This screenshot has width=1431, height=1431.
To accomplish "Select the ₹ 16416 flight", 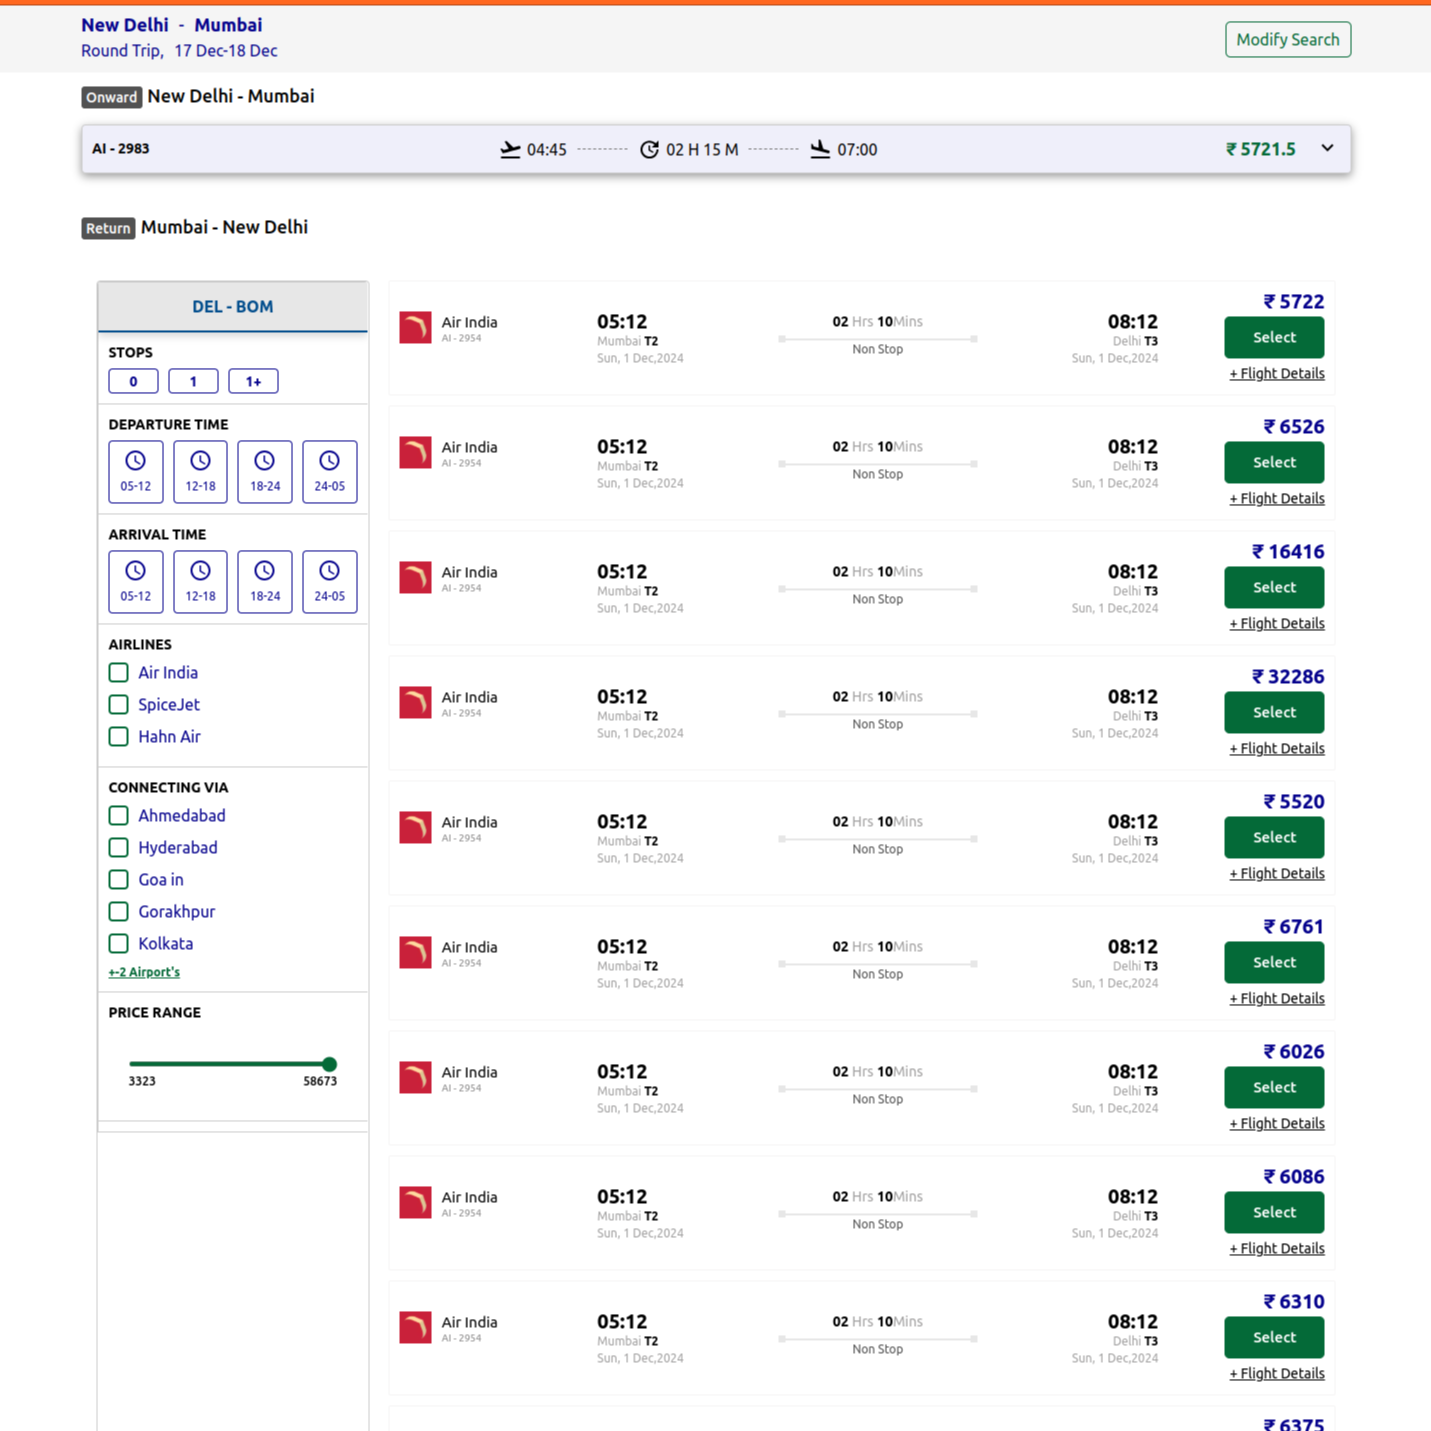I will pos(1274,588).
